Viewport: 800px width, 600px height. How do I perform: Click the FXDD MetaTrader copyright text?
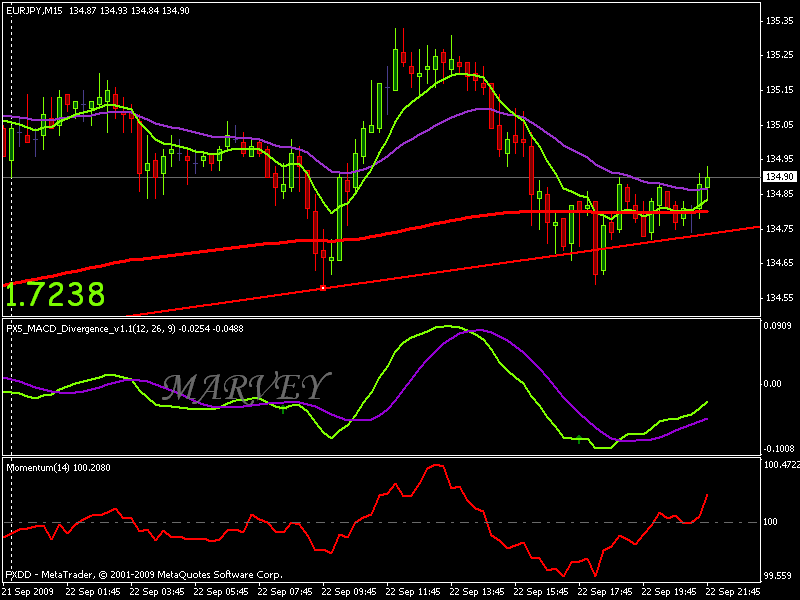[x=144, y=575]
